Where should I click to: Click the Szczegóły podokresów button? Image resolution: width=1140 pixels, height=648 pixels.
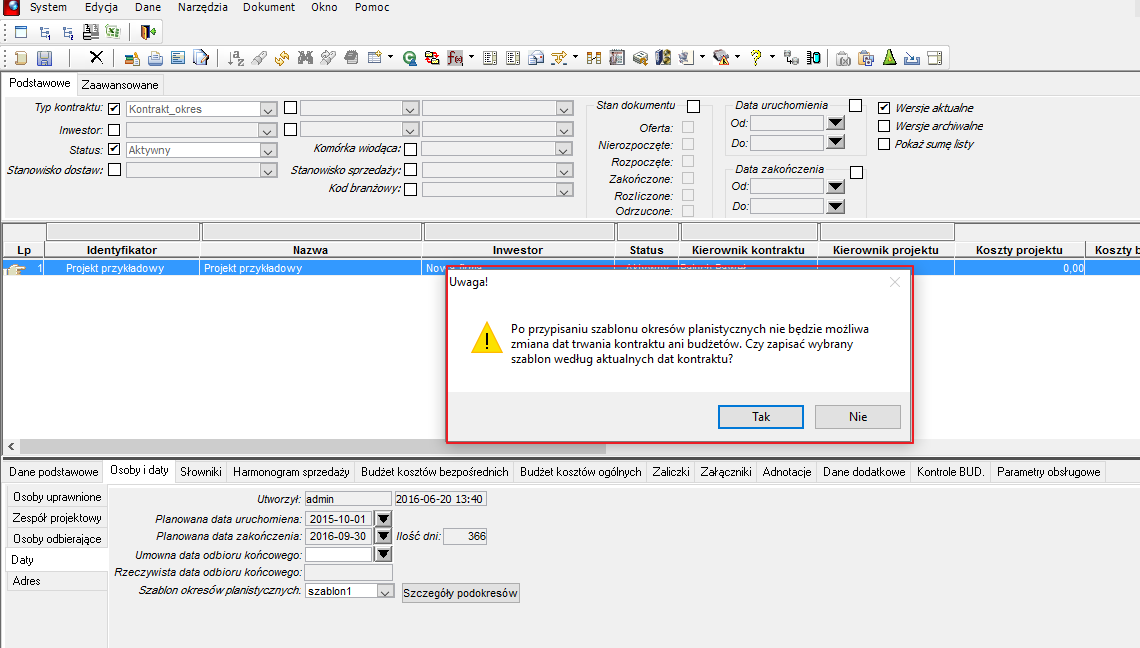click(460, 593)
